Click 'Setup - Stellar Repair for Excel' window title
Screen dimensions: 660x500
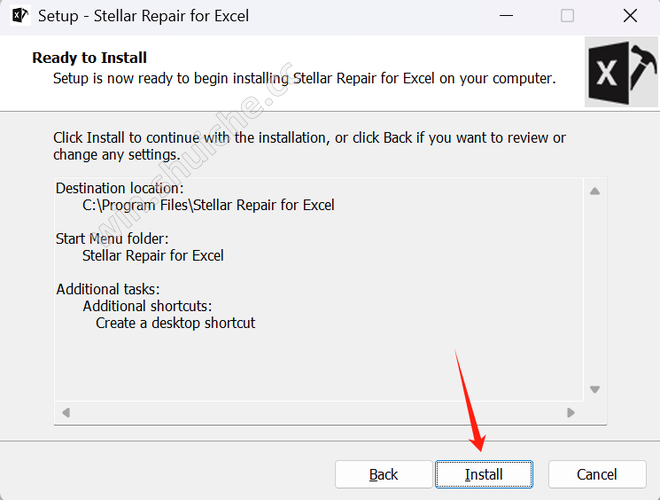144,16
